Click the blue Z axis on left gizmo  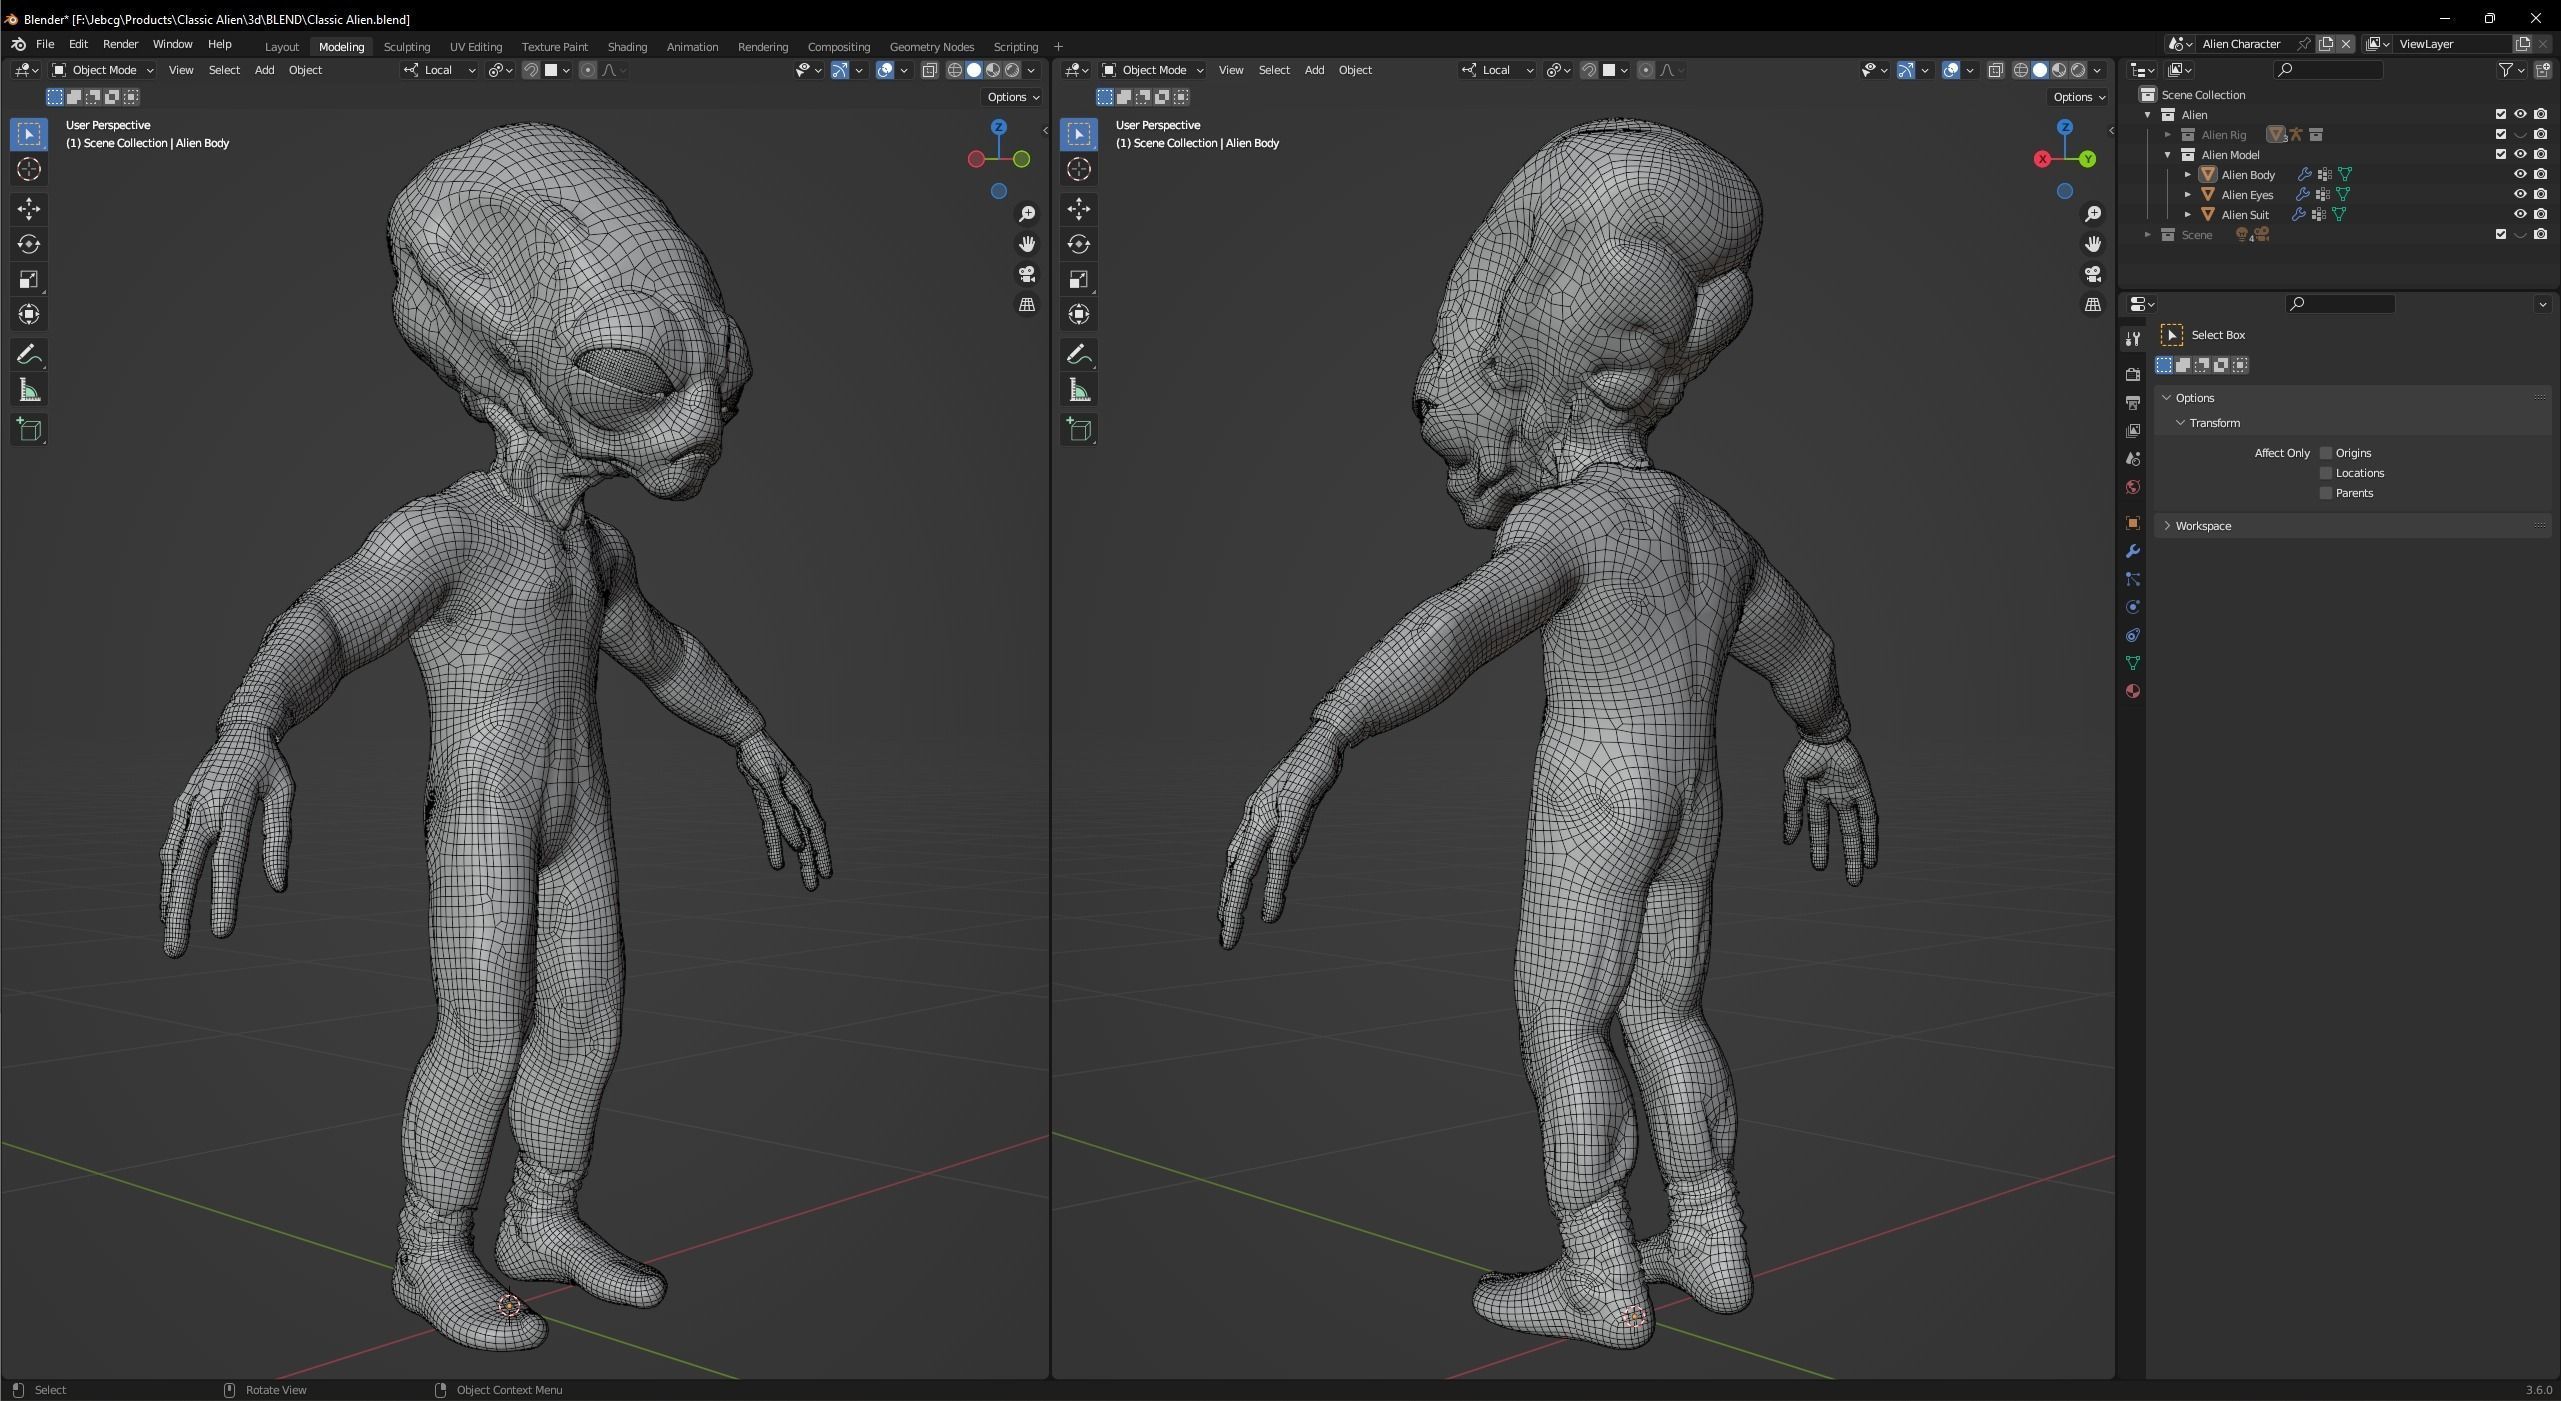[x=998, y=128]
